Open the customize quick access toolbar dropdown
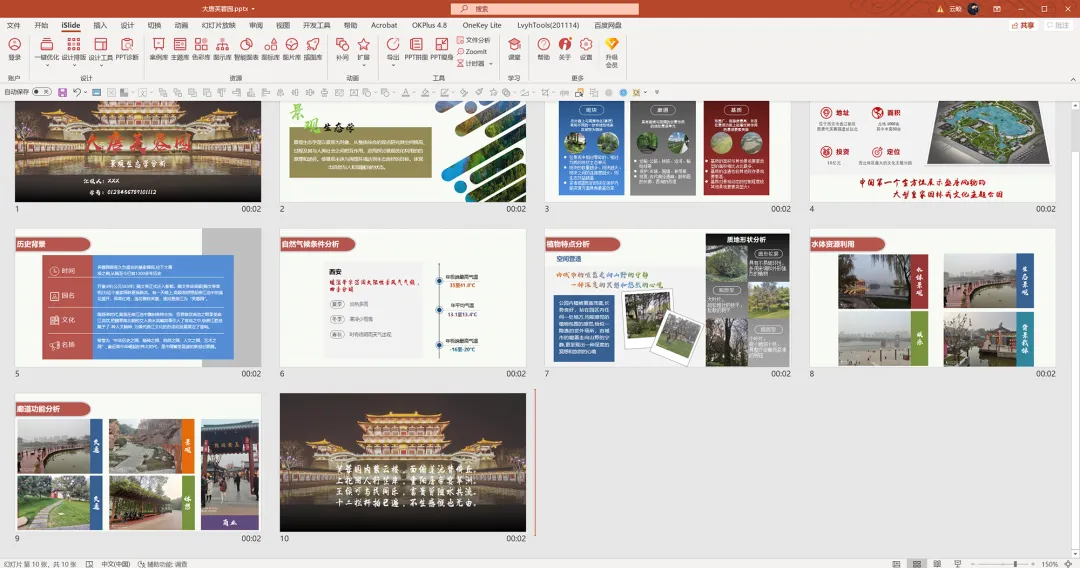 tap(656, 92)
